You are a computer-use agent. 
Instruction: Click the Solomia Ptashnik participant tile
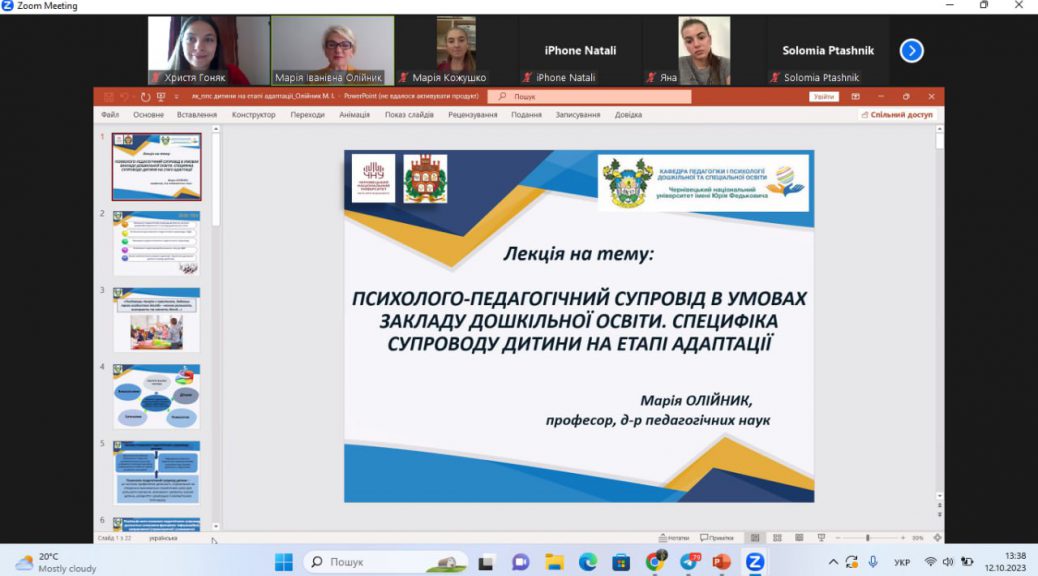click(827, 50)
